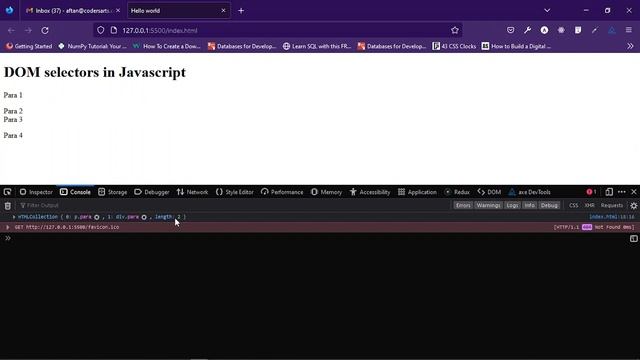Open the Redux devtools panel
Screen dimensions: 640x360
pyautogui.click(x=457, y=192)
